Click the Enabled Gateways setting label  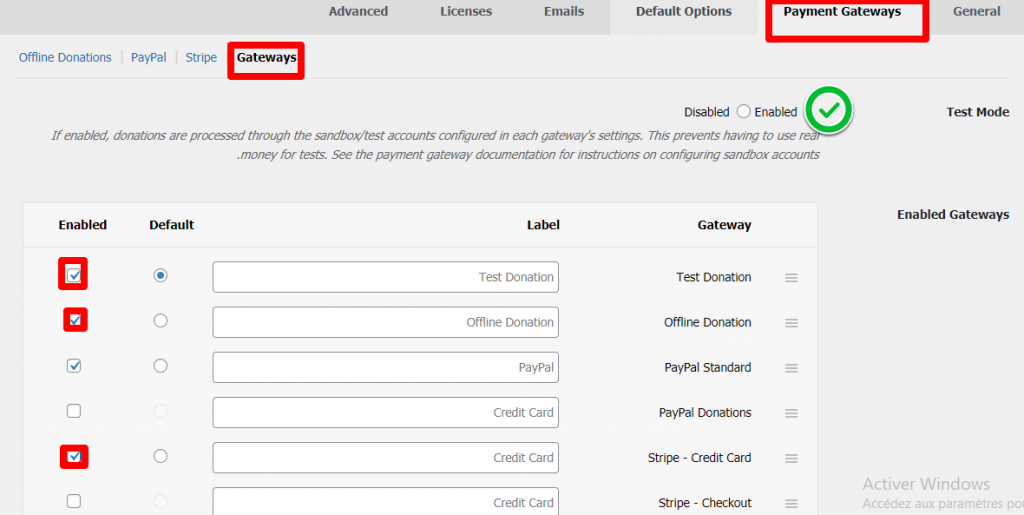953,214
